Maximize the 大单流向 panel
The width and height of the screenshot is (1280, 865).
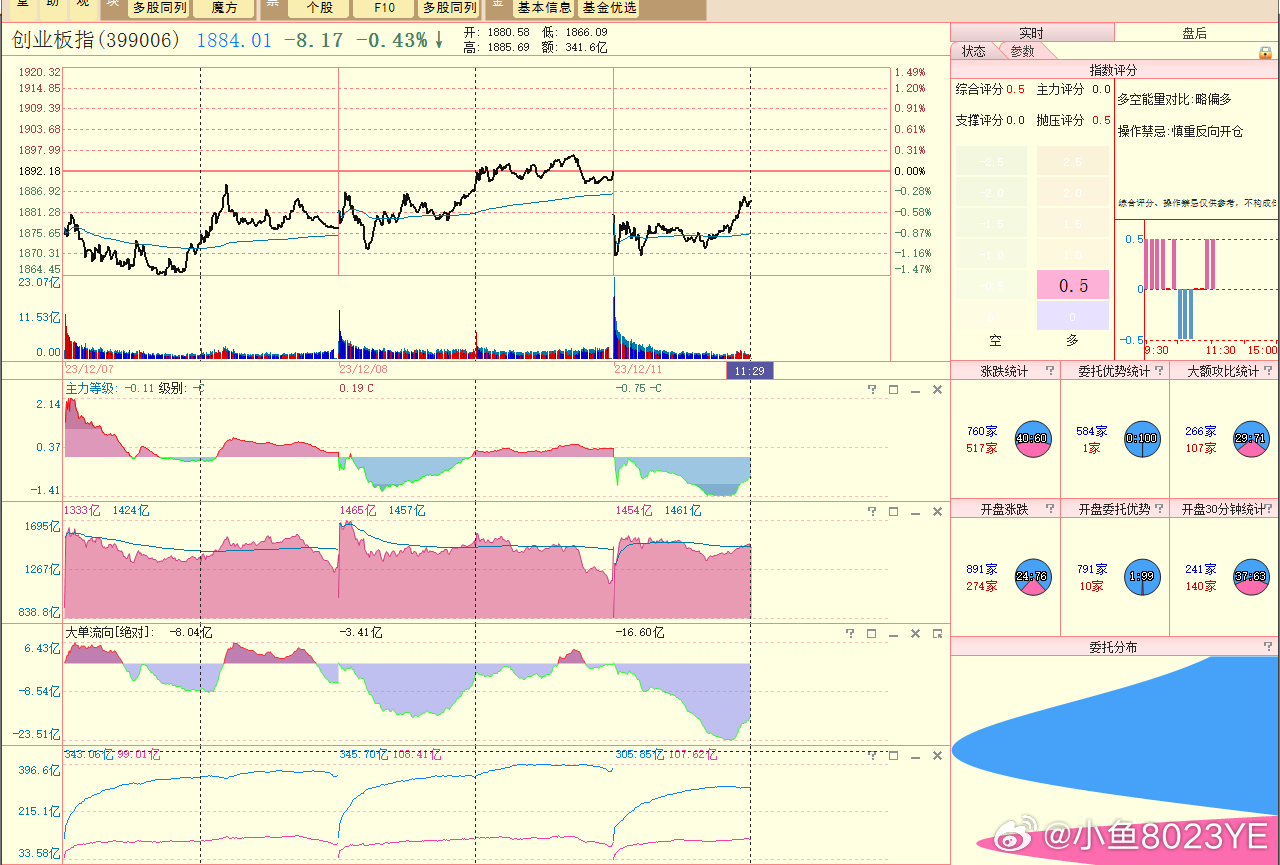pyautogui.click(x=871, y=634)
